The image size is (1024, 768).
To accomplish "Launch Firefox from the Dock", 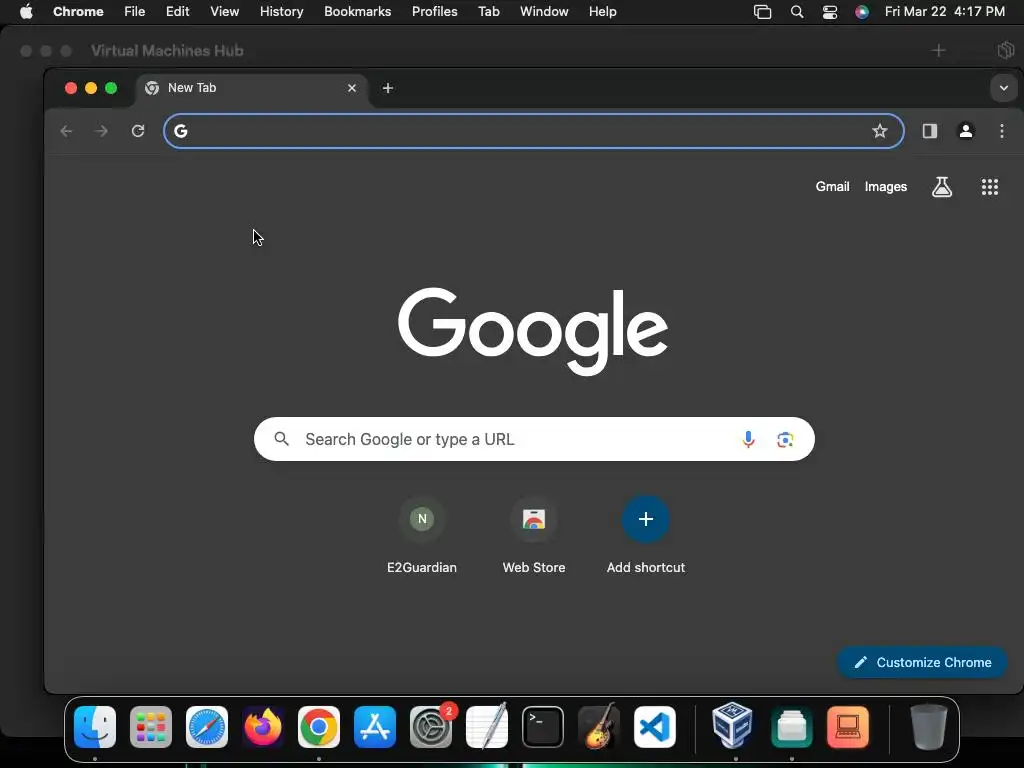I will tap(263, 727).
